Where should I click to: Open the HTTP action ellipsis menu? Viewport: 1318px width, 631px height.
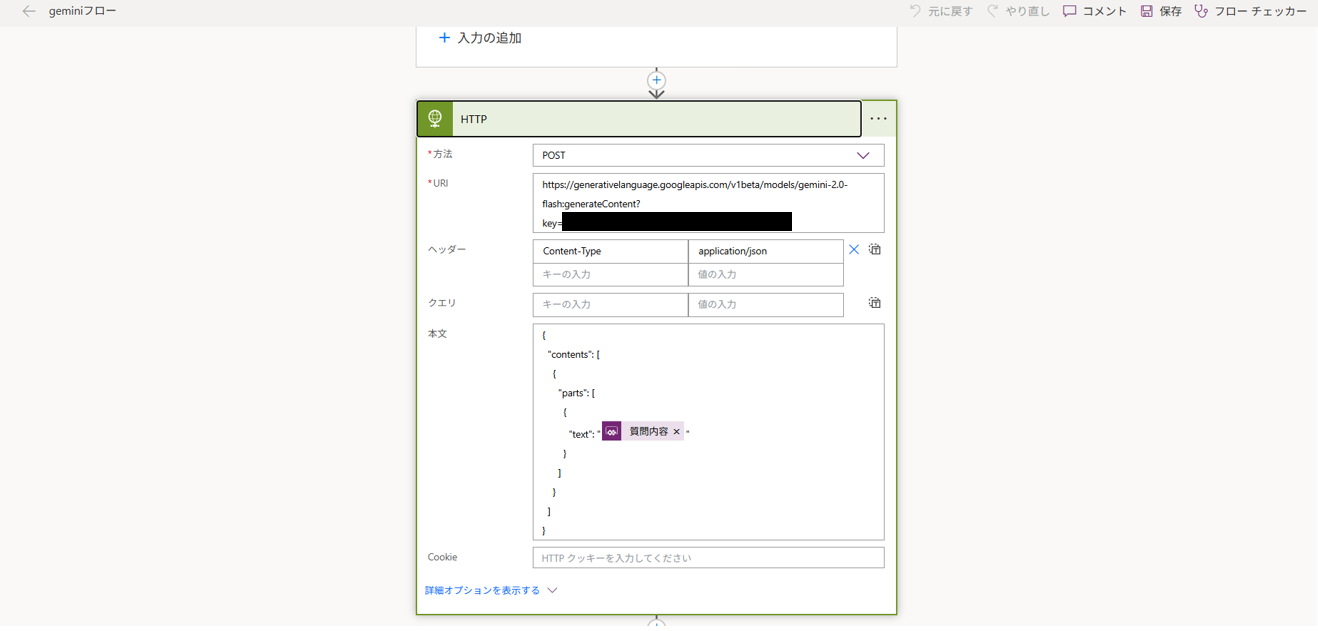pos(878,119)
